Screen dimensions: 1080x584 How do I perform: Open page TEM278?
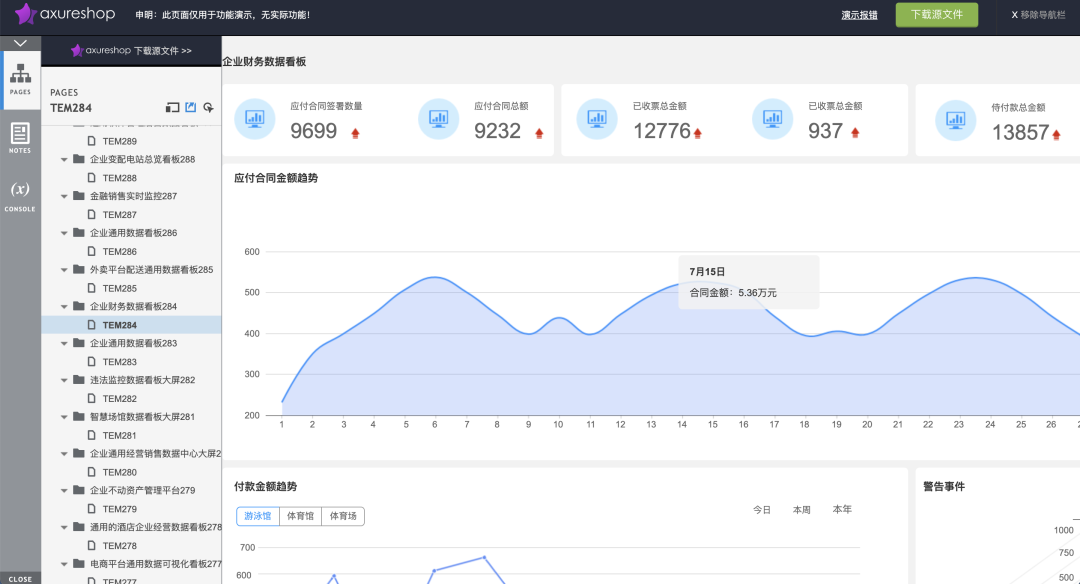pos(120,545)
